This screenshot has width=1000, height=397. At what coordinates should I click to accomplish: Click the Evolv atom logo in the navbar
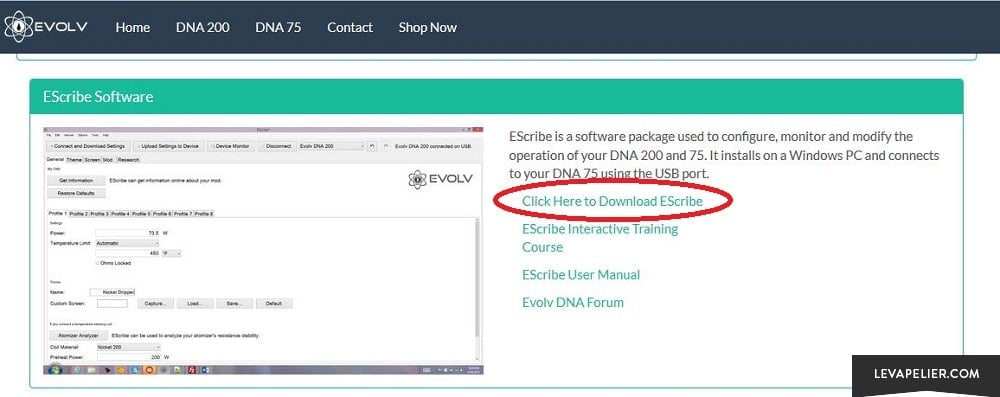[x=46, y=27]
